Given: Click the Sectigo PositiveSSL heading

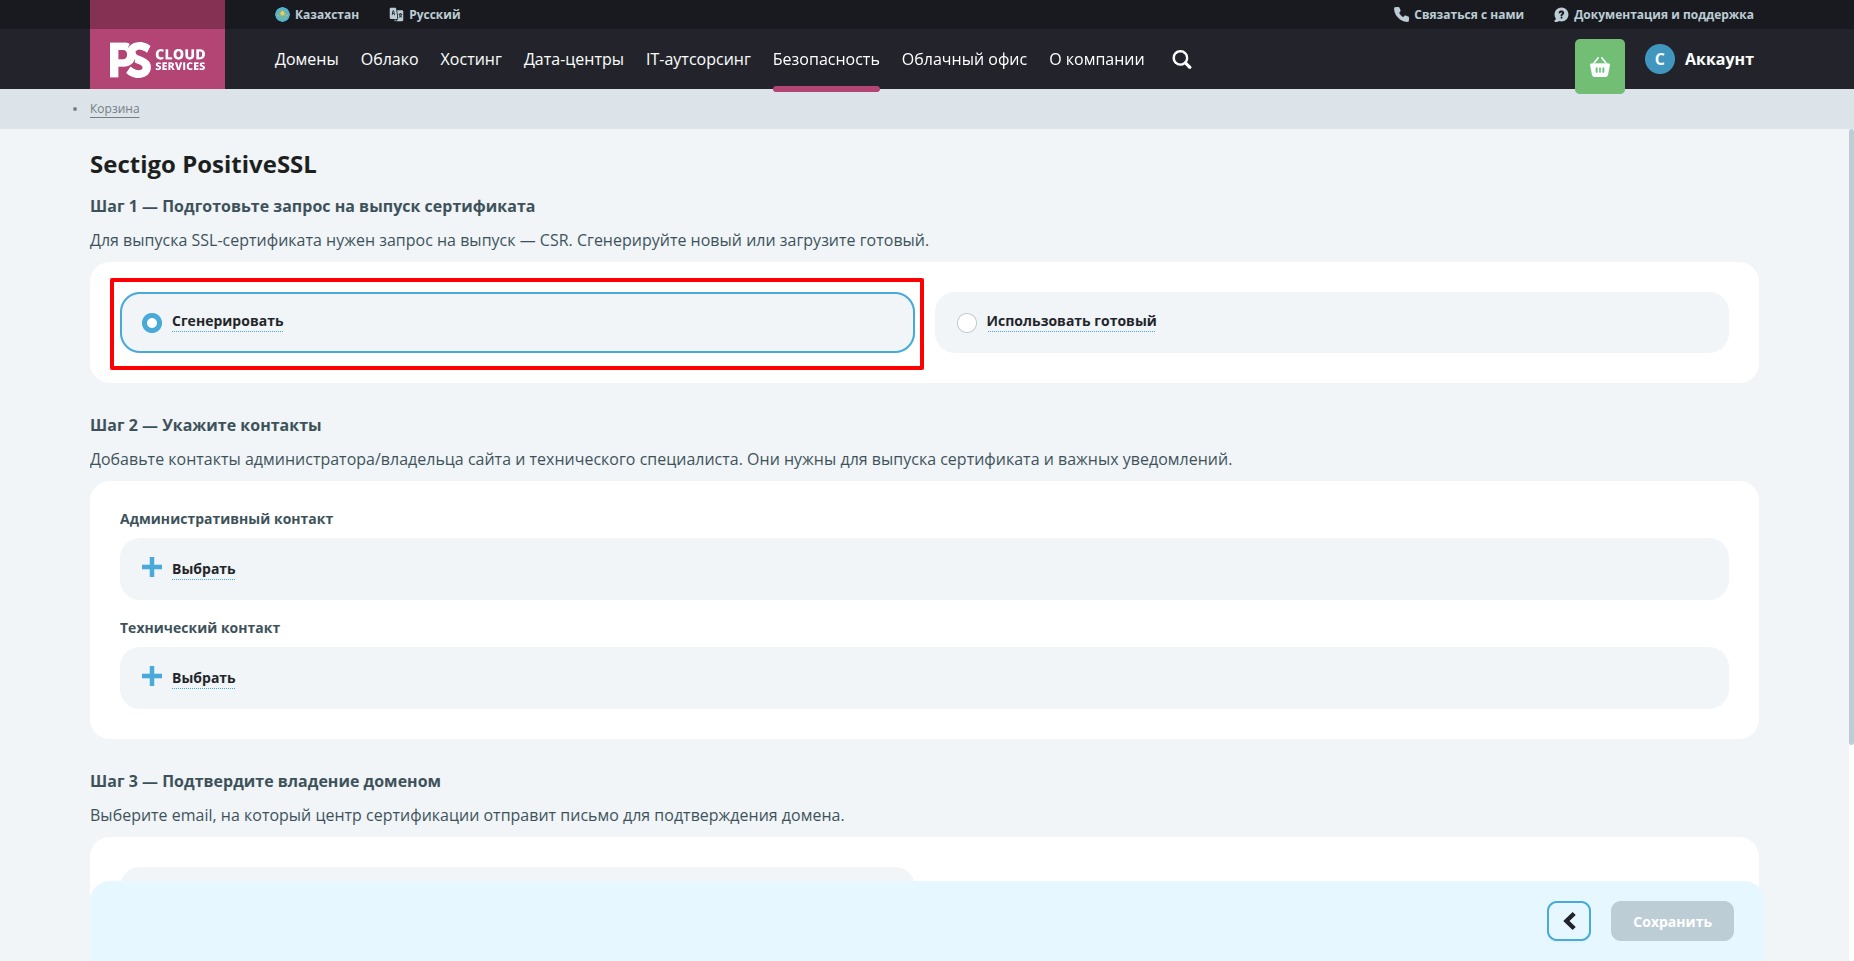Looking at the screenshot, I should pyautogui.click(x=203, y=165).
